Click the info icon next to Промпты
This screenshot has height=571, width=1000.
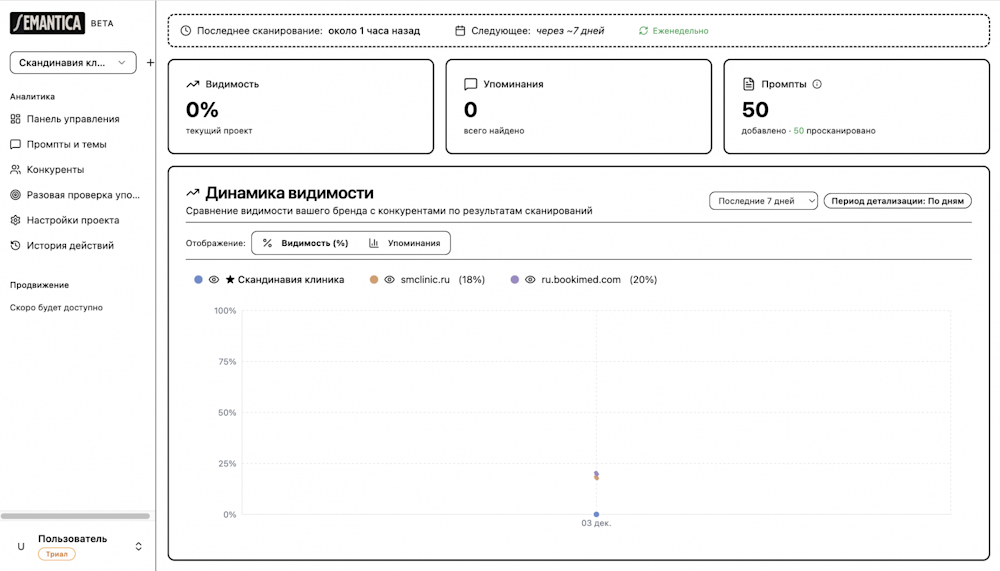point(817,85)
